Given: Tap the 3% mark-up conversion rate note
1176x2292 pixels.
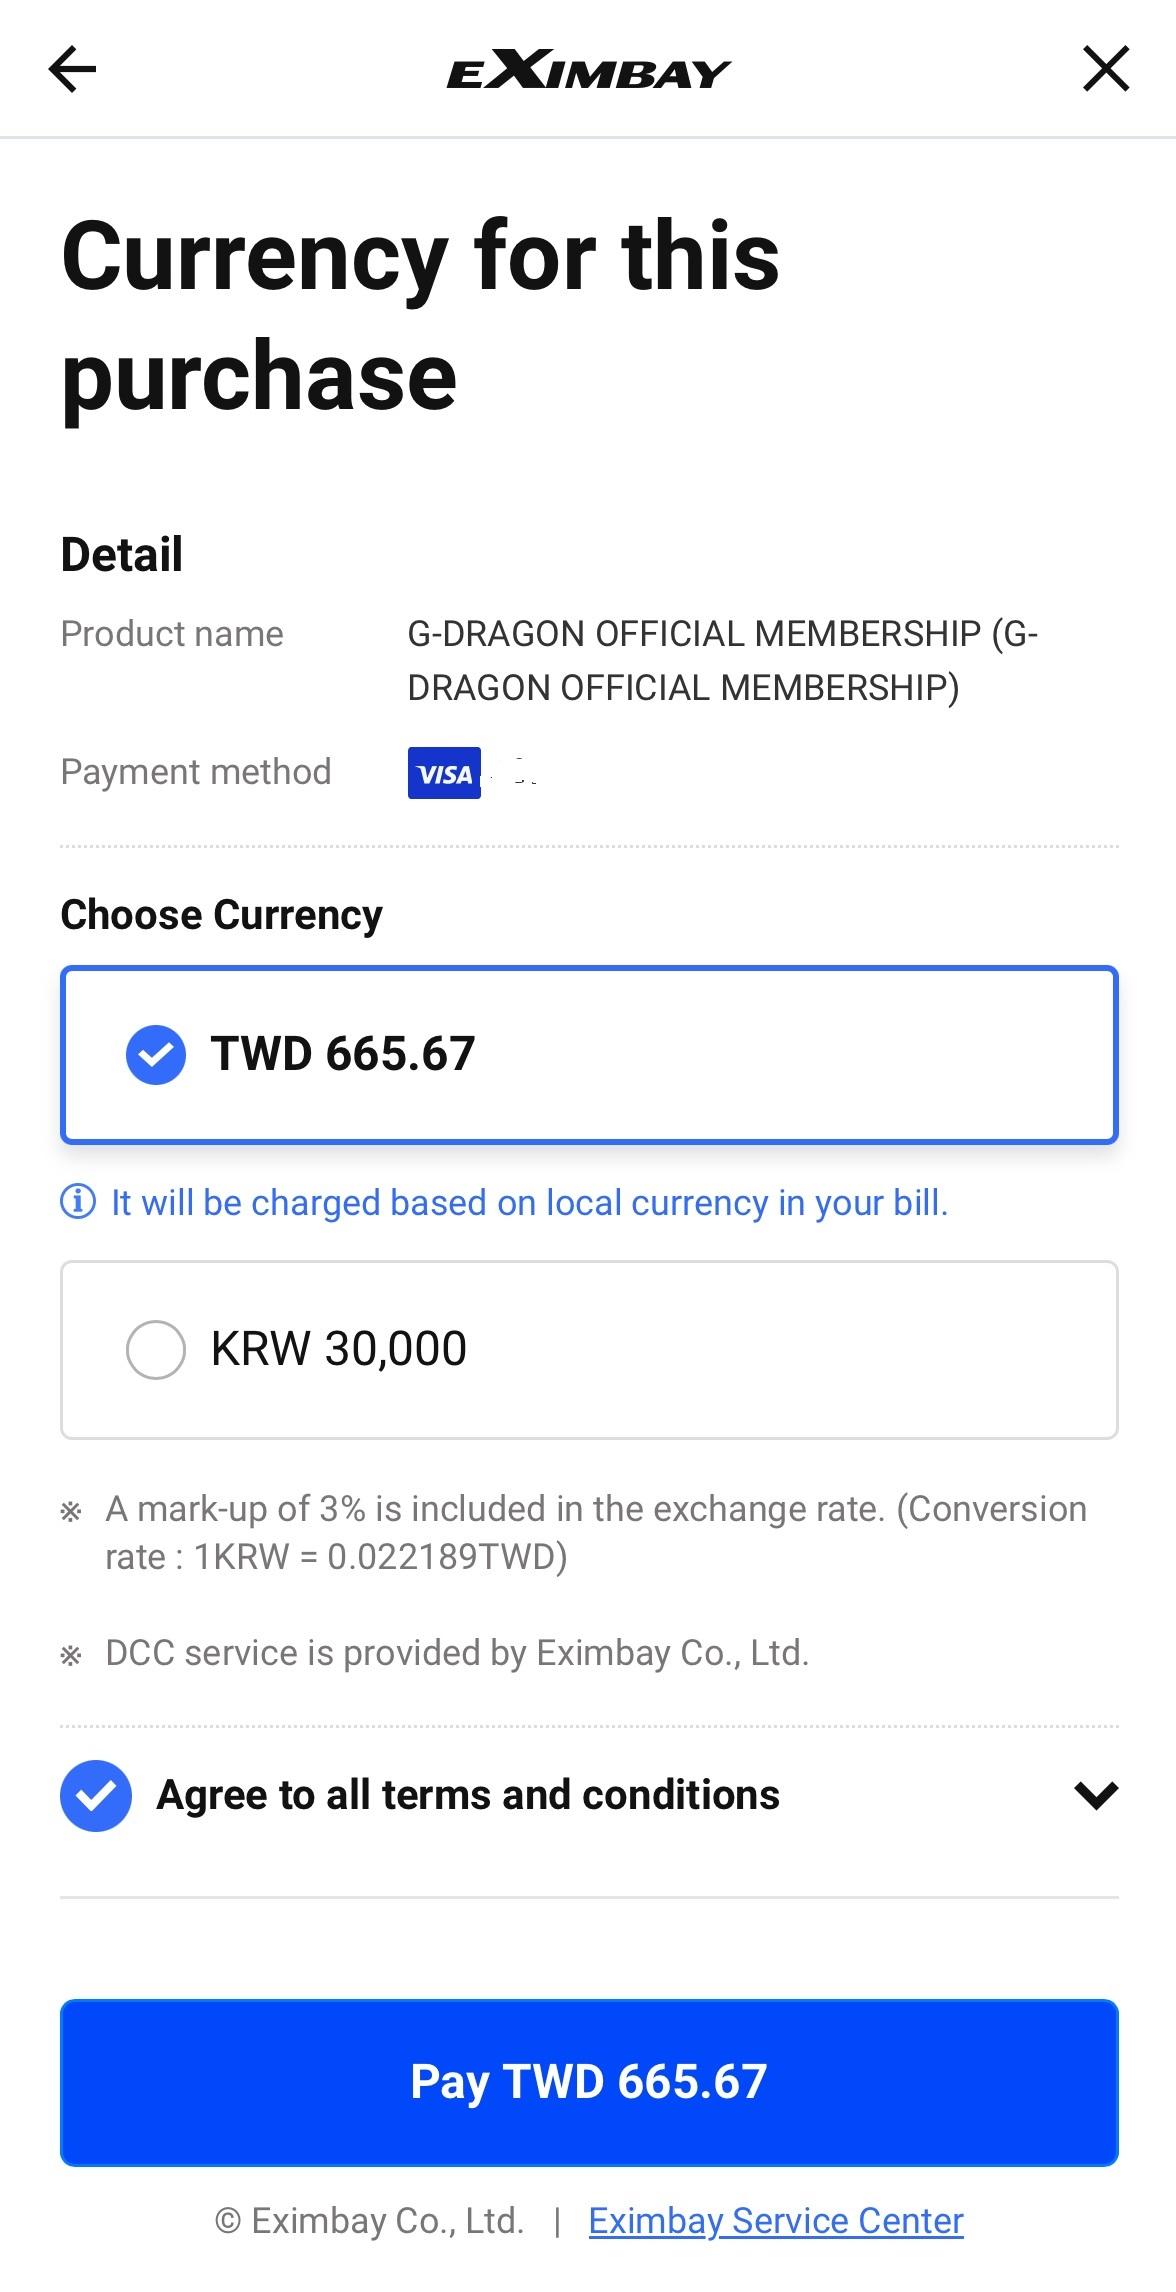Looking at the screenshot, I should pos(596,1532).
